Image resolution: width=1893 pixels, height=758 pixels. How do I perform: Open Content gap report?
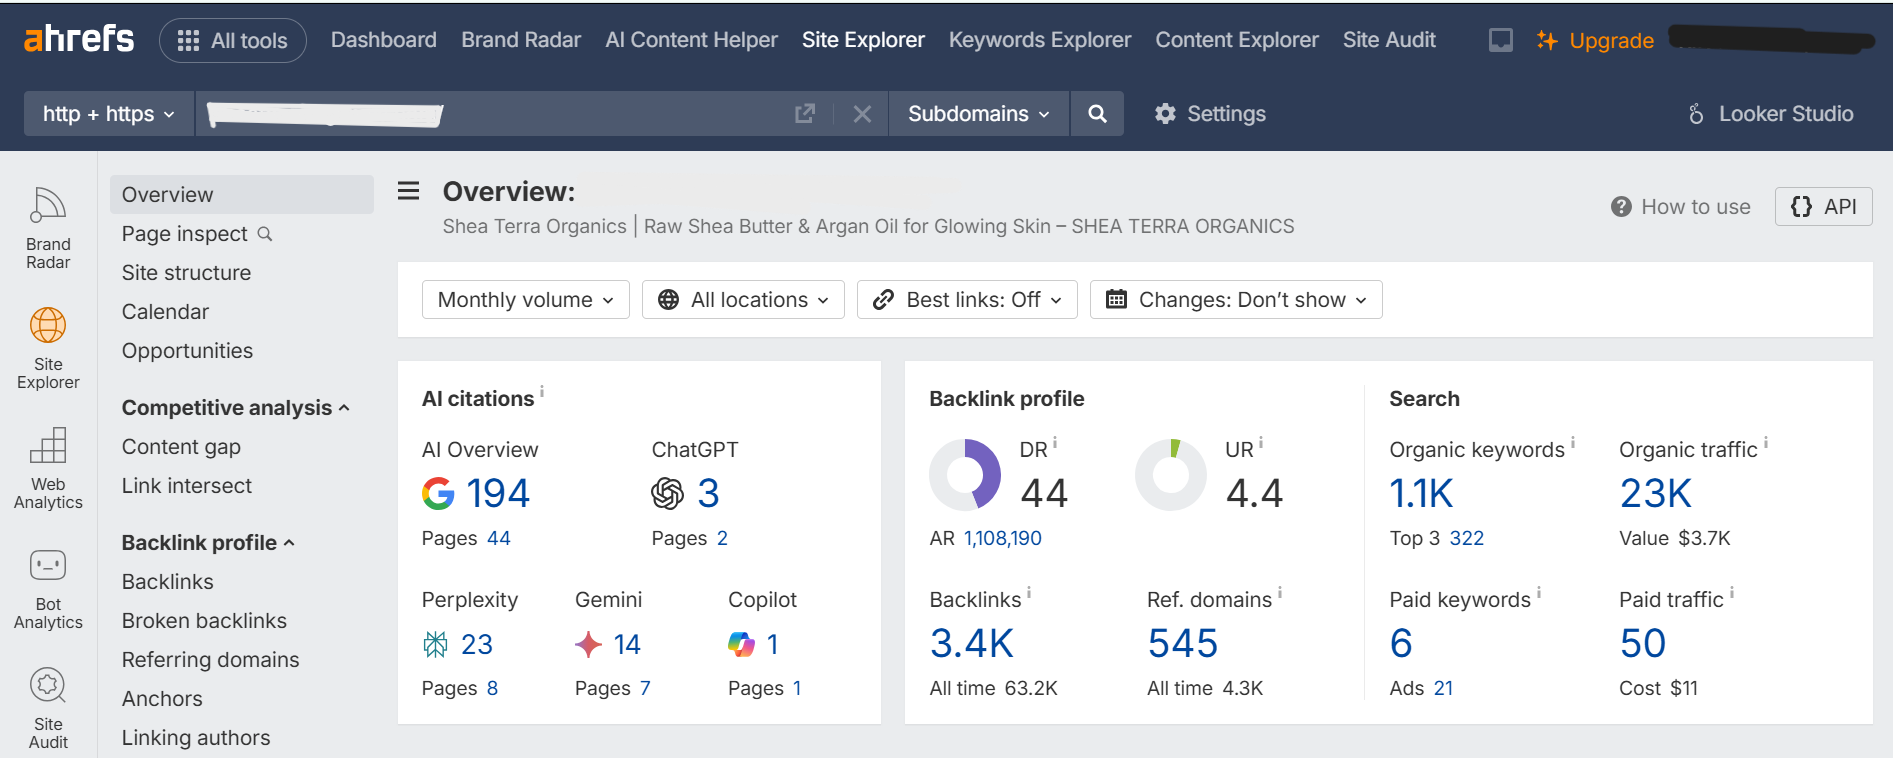tap(181, 447)
